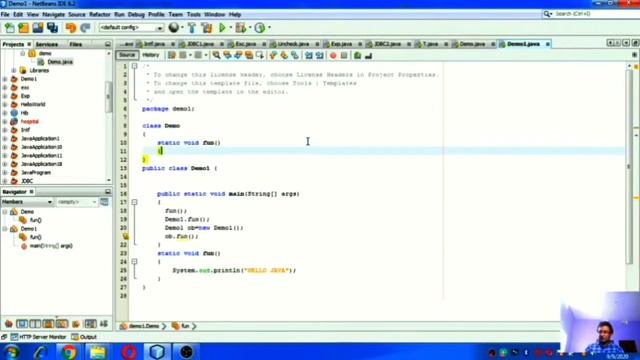Image resolution: width=640 pixels, height=360 pixels.
Task: Click the grey Stop Macro Recording icon
Action: [x=344, y=56]
